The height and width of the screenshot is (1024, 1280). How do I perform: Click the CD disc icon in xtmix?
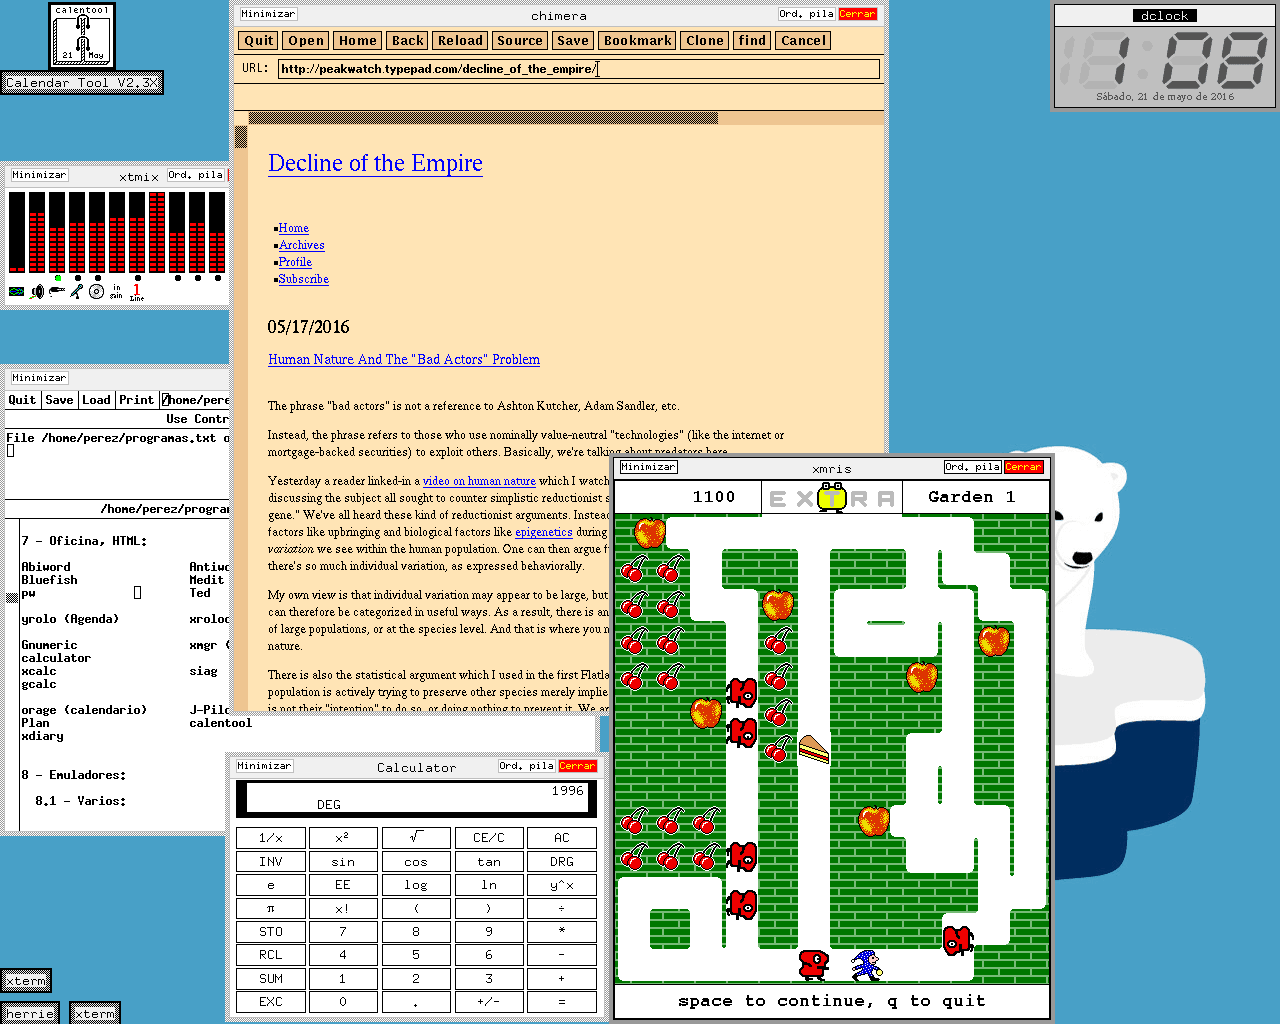96,292
